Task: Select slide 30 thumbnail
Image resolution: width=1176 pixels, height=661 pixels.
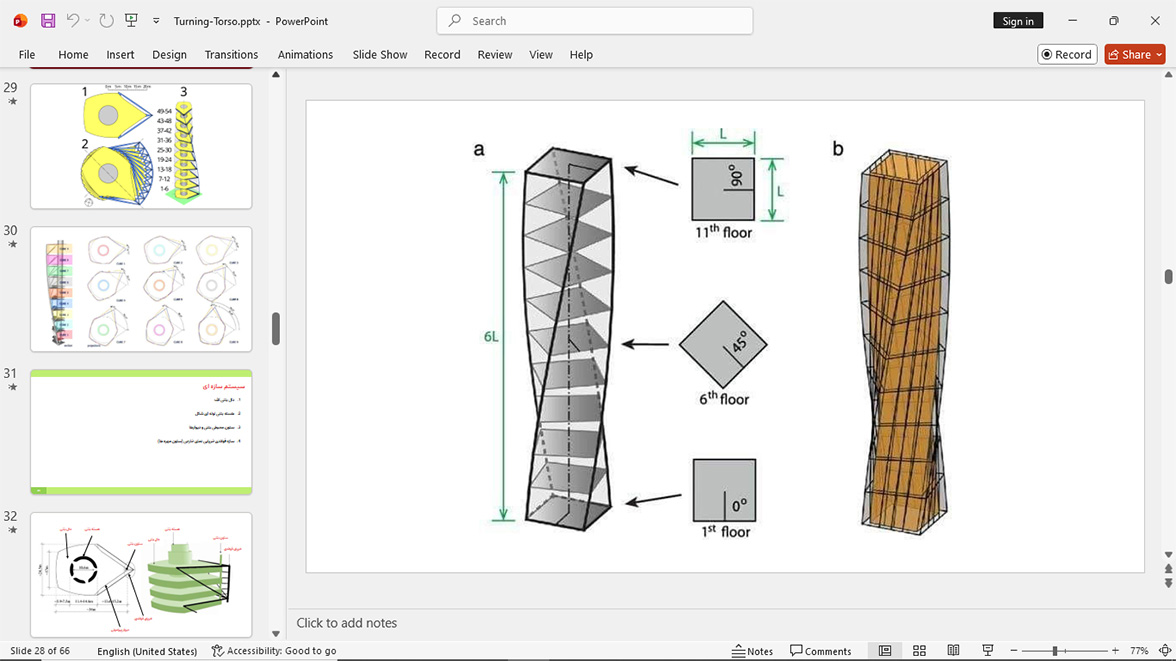Action: point(141,289)
